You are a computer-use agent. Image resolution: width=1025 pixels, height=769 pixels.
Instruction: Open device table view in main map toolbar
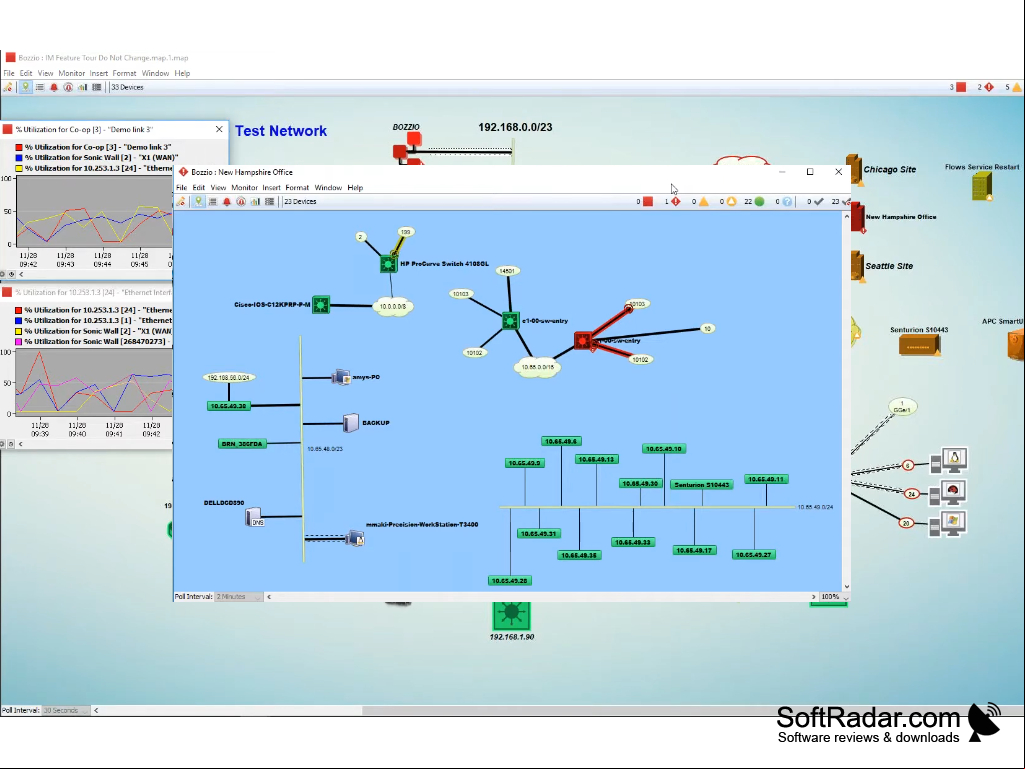click(x=97, y=87)
